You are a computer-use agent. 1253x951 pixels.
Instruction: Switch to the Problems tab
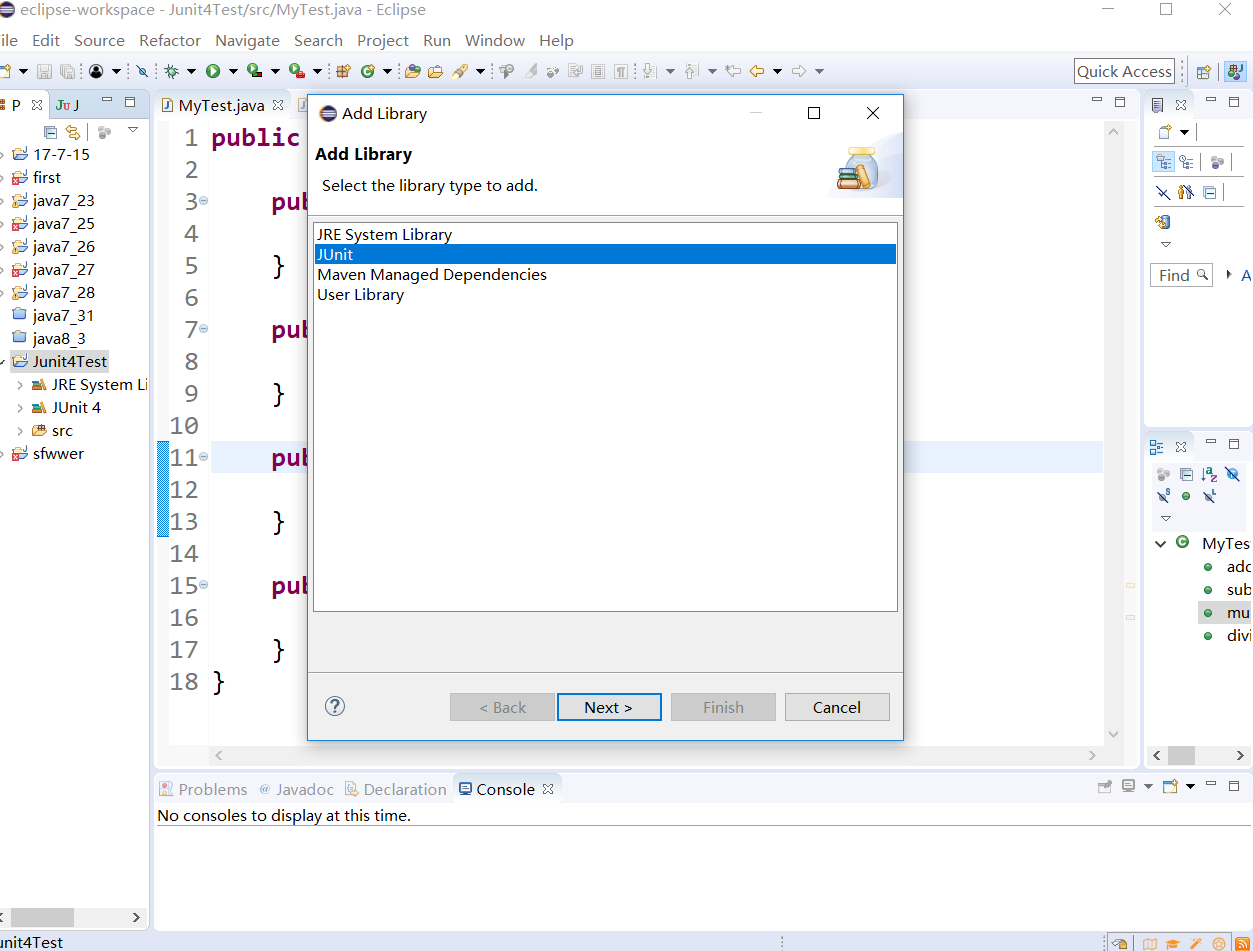click(203, 789)
